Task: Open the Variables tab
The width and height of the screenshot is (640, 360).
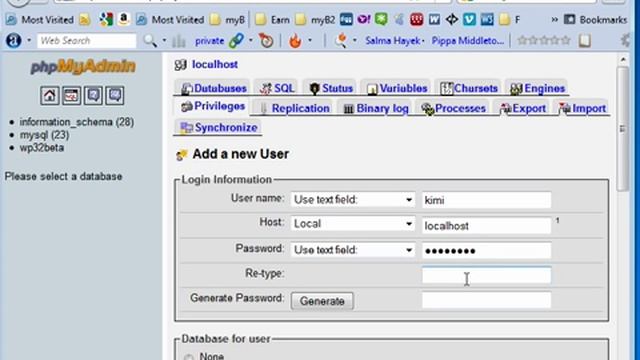Action: (397, 88)
